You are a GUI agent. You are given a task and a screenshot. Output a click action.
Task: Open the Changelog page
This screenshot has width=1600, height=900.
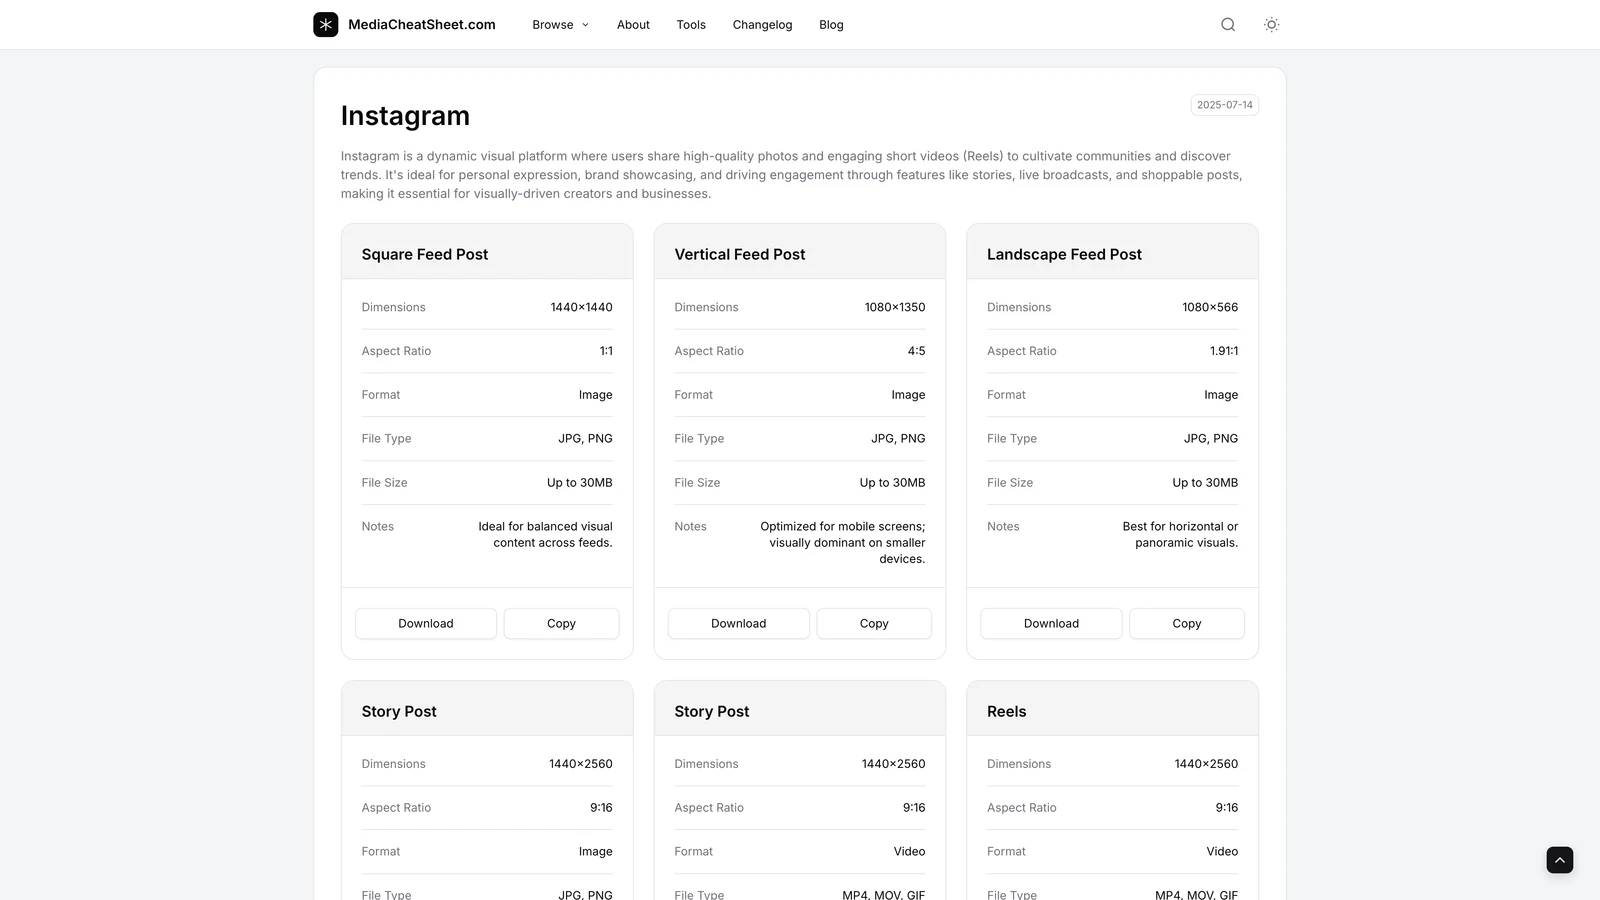click(762, 25)
